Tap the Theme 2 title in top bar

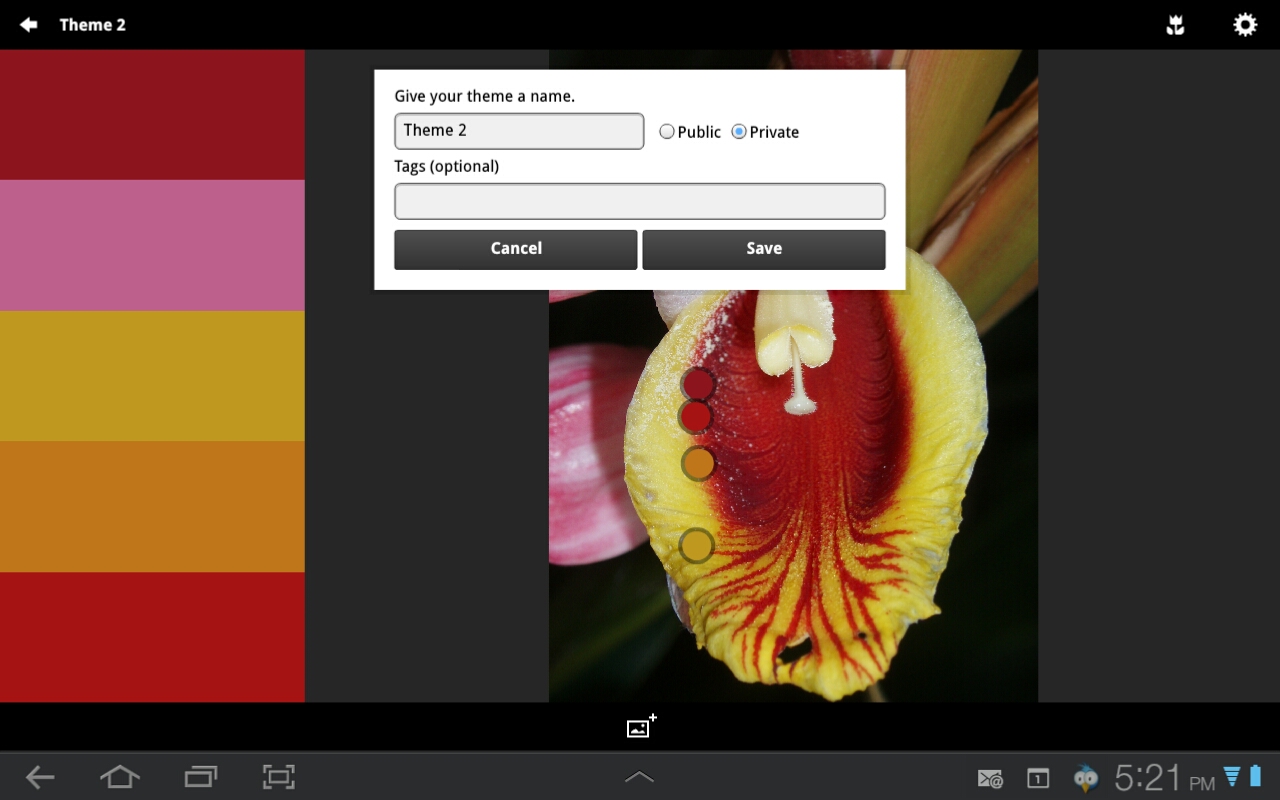[92, 25]
